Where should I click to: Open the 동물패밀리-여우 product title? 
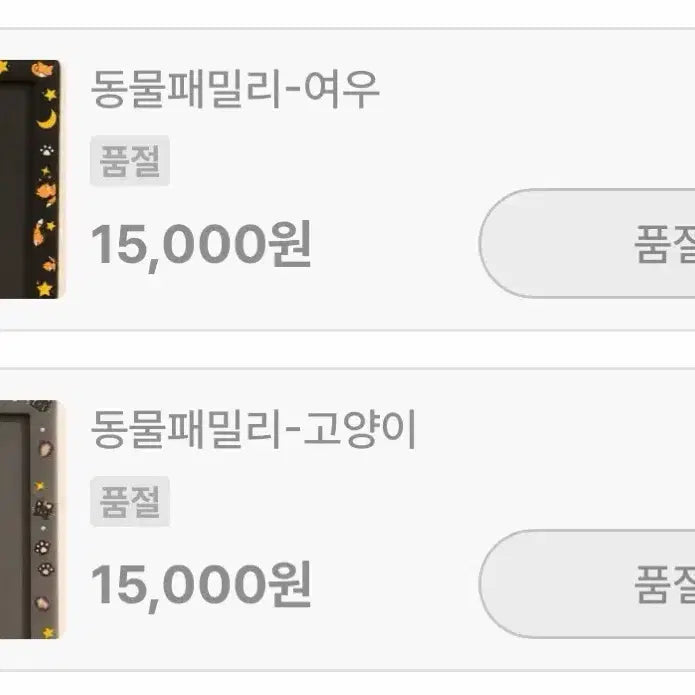pos(235,89)
